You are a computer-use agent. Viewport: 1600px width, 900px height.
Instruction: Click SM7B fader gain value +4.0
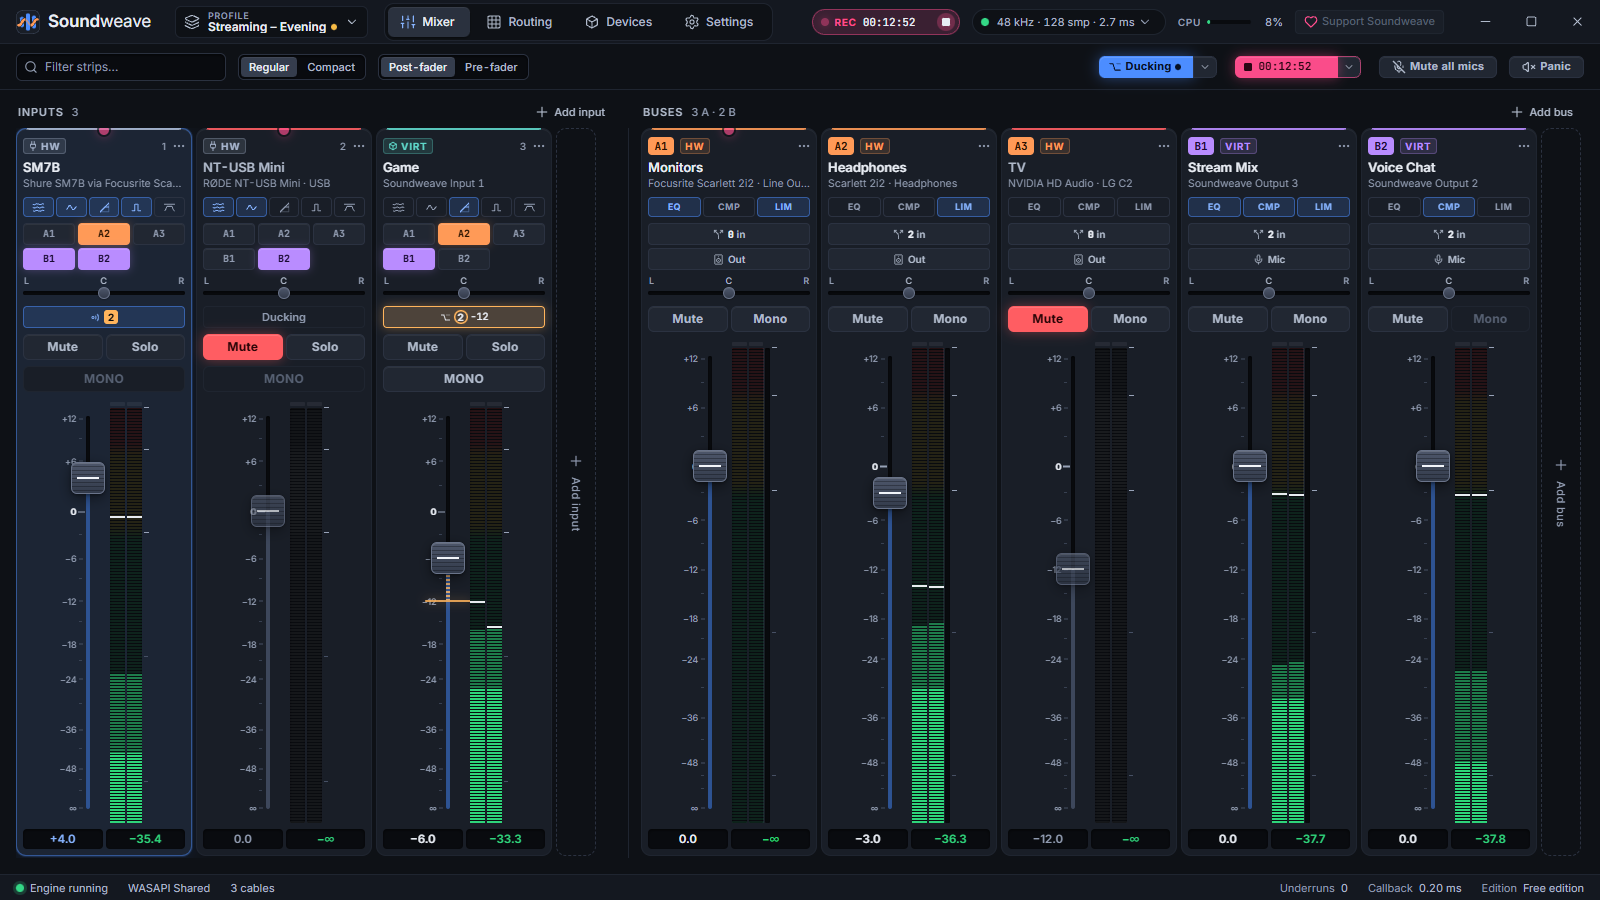[62, 839]
